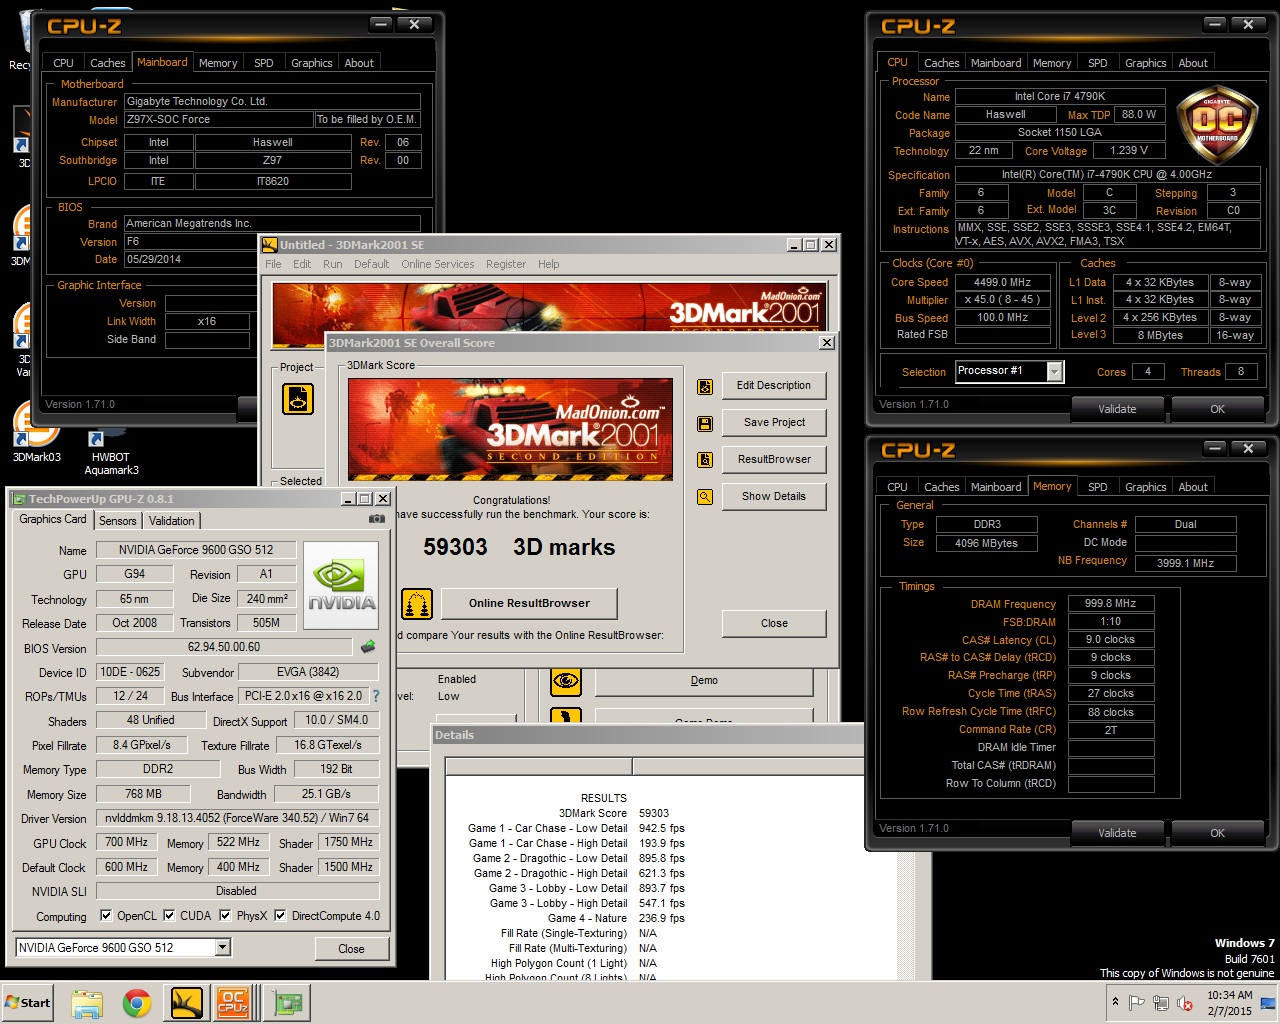Switch to Sensors tab in GPU-Z
Image resolution: width=1280 pixels, height=1024 pixels.
pos(118,521)
